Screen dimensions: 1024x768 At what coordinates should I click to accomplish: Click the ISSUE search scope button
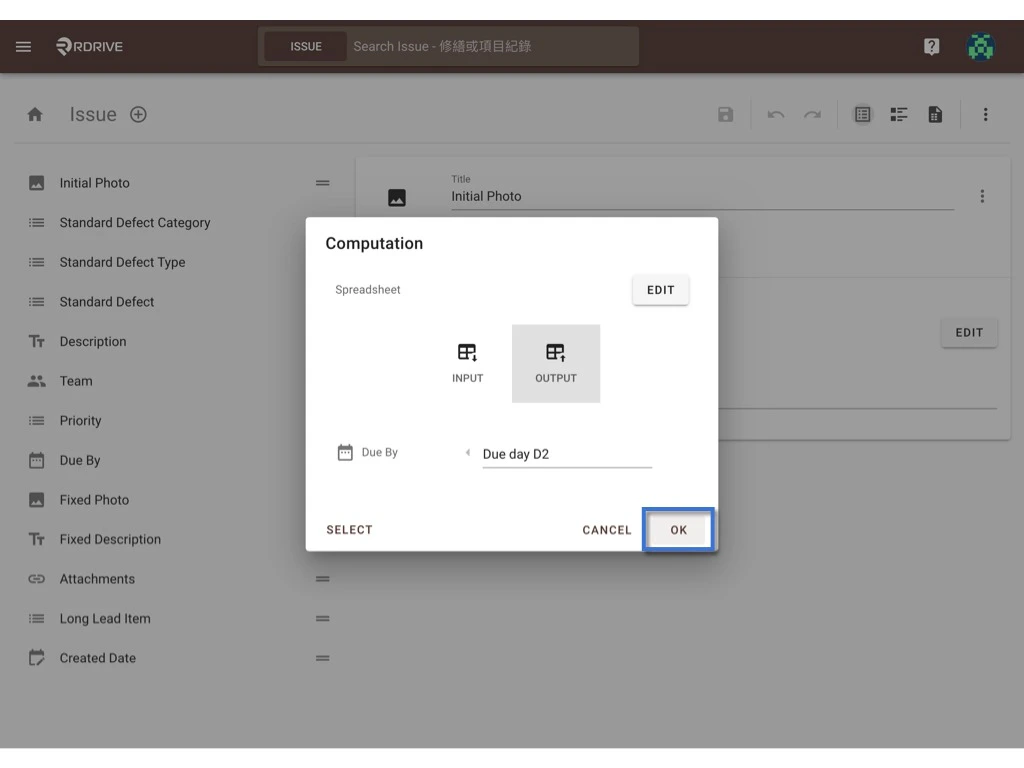(x=306, y=46)
